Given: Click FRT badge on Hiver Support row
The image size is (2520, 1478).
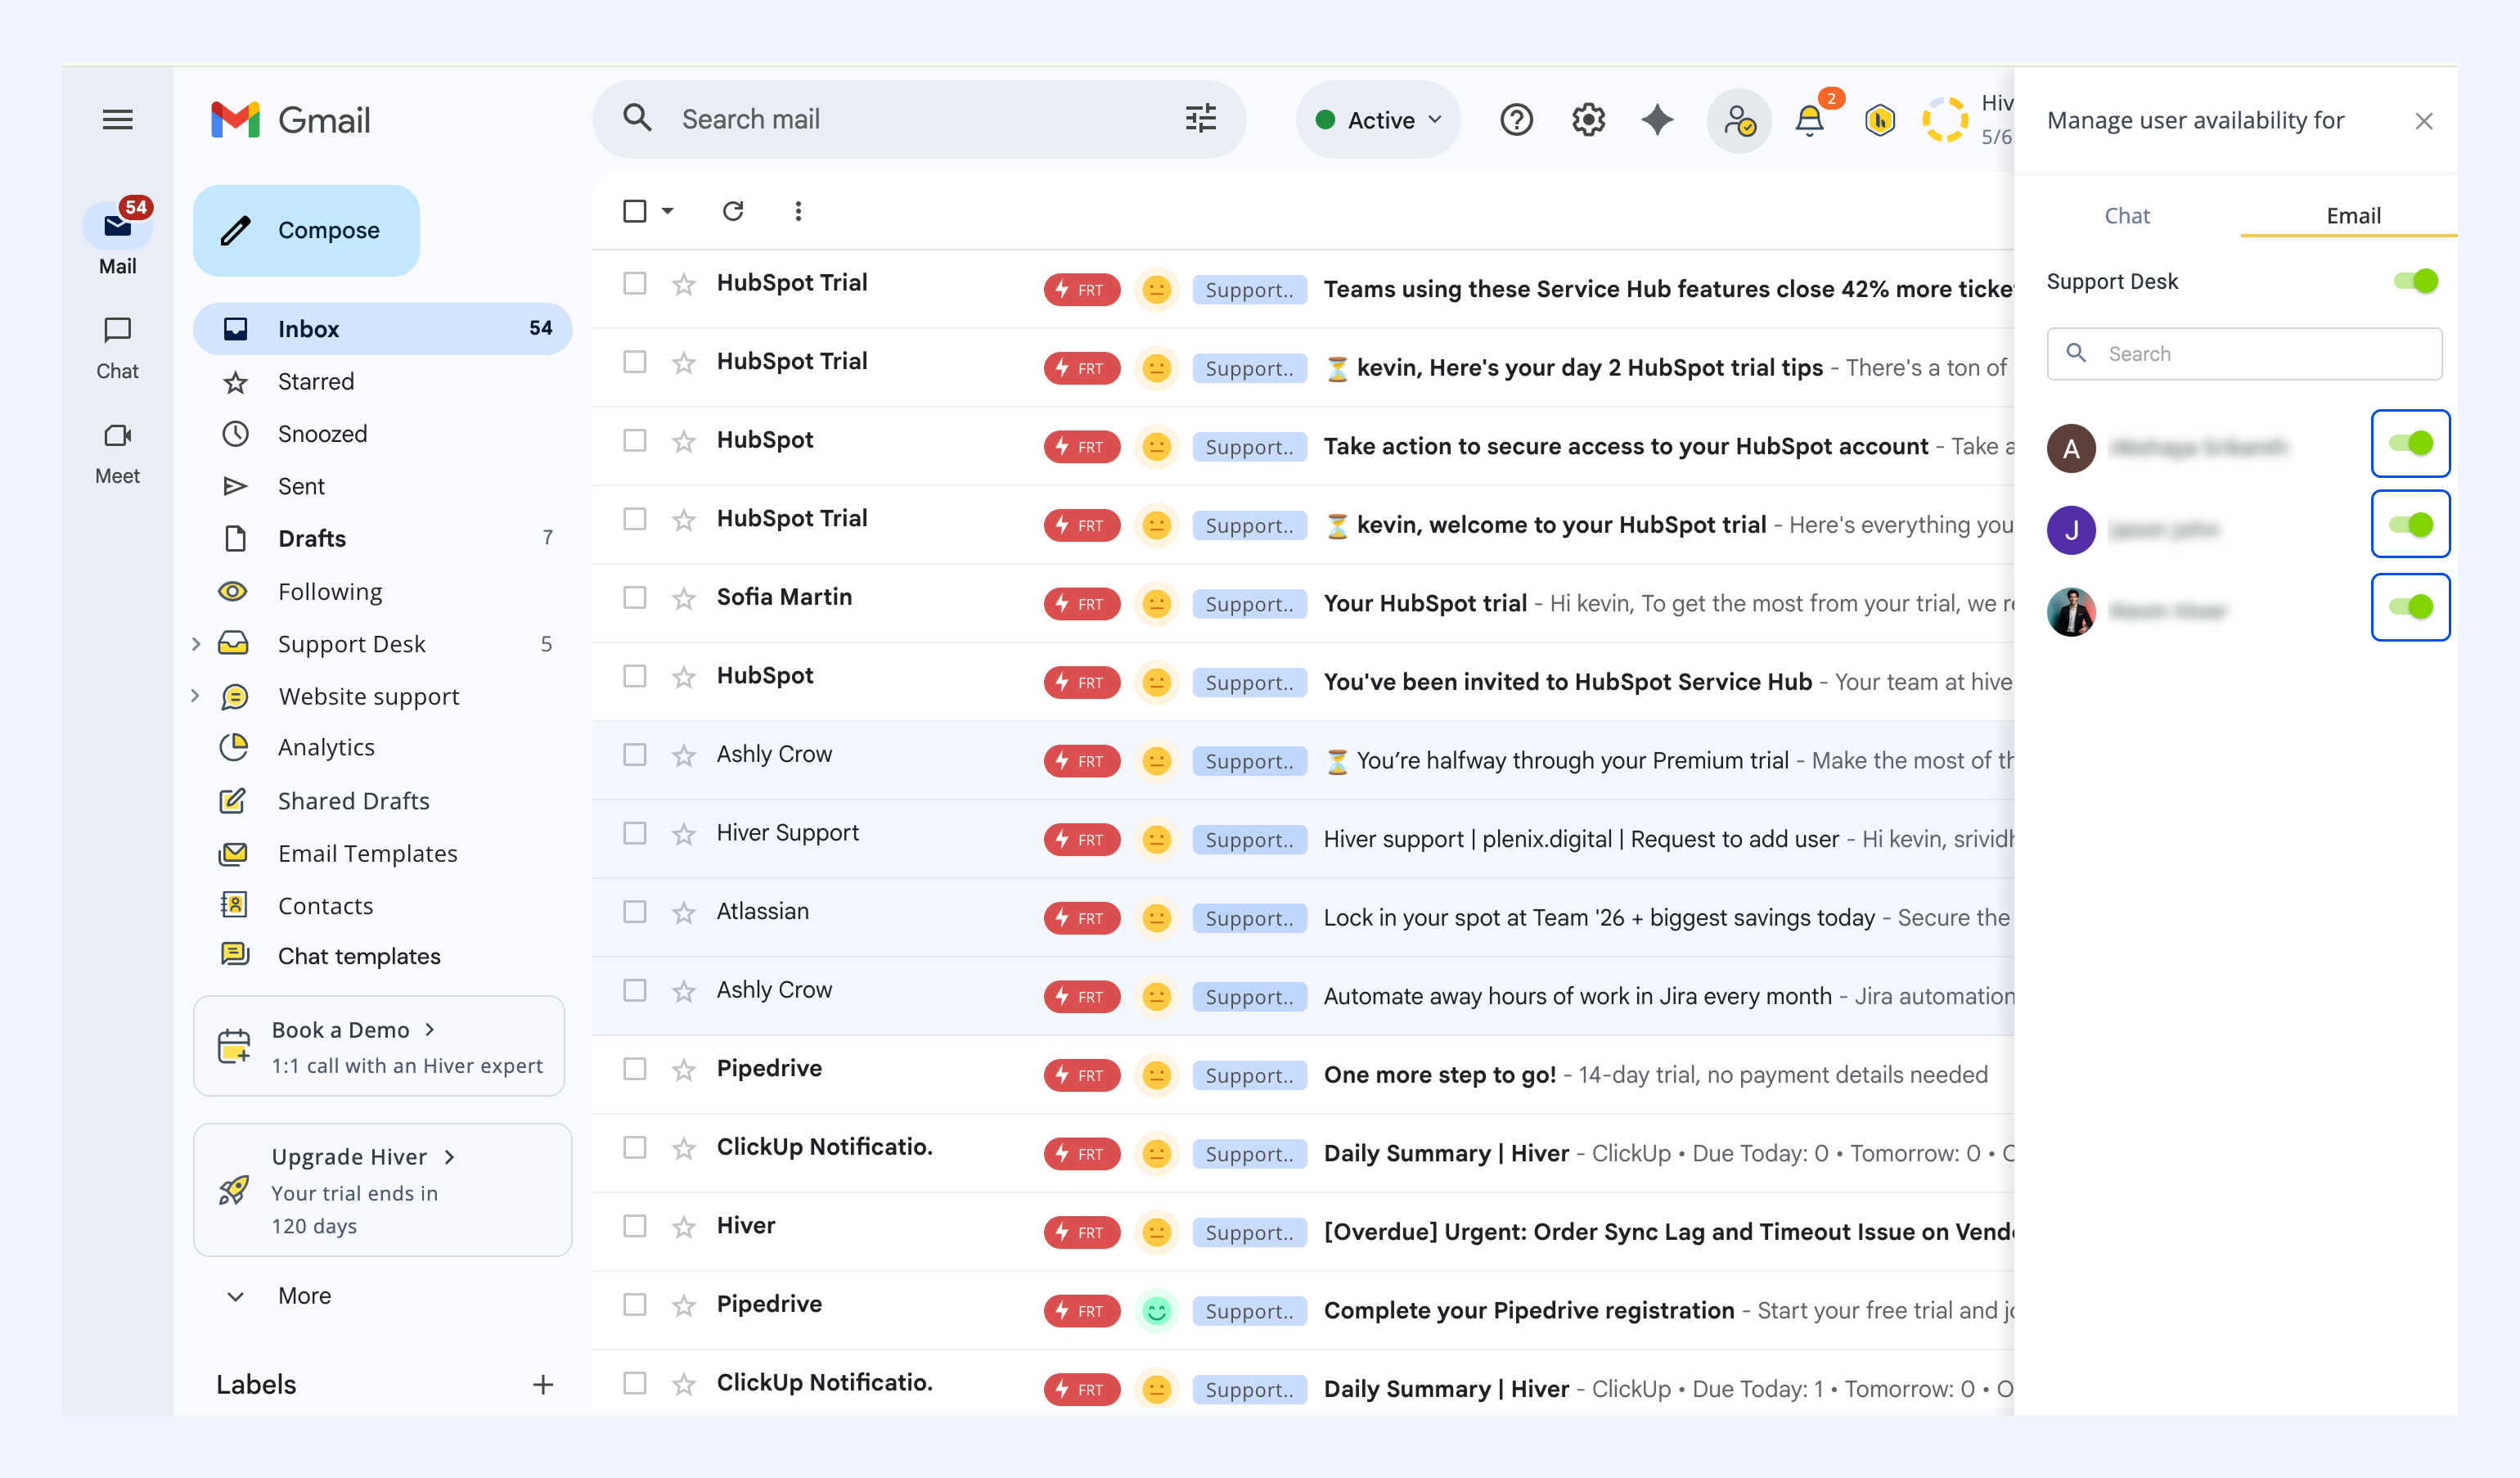Looking at the screenshot, I should (1081, 840).
